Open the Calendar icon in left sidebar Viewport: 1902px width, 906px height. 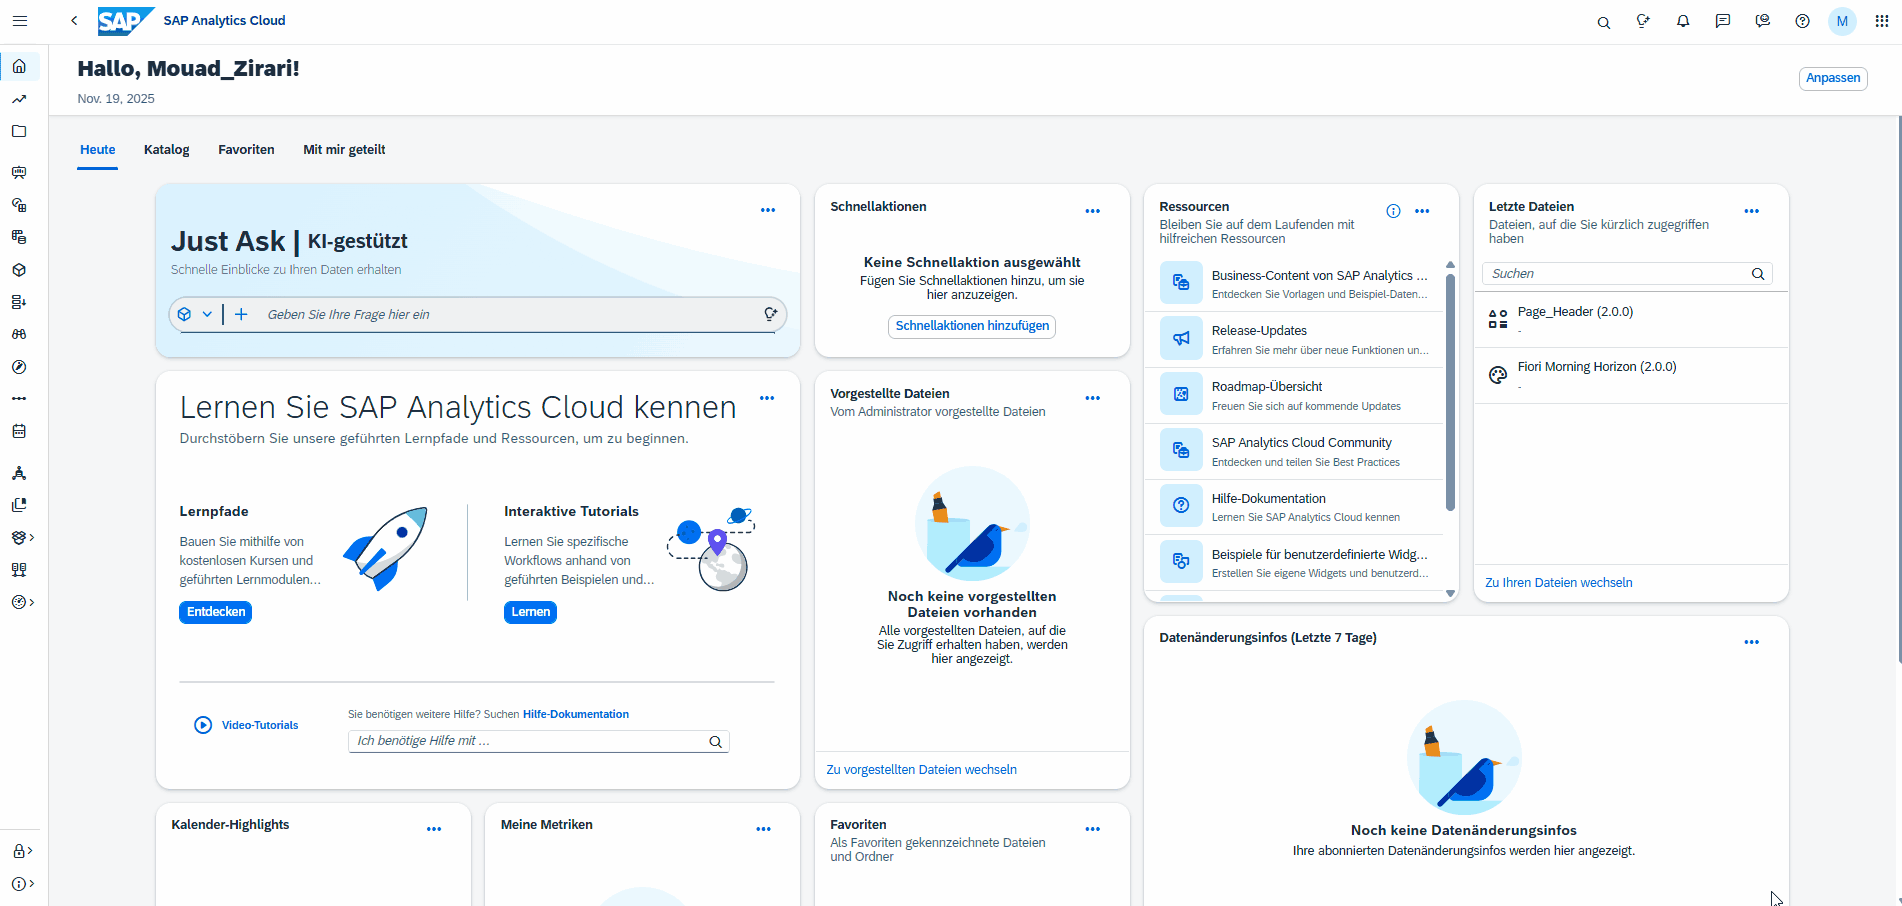click(x=19, y=431)
